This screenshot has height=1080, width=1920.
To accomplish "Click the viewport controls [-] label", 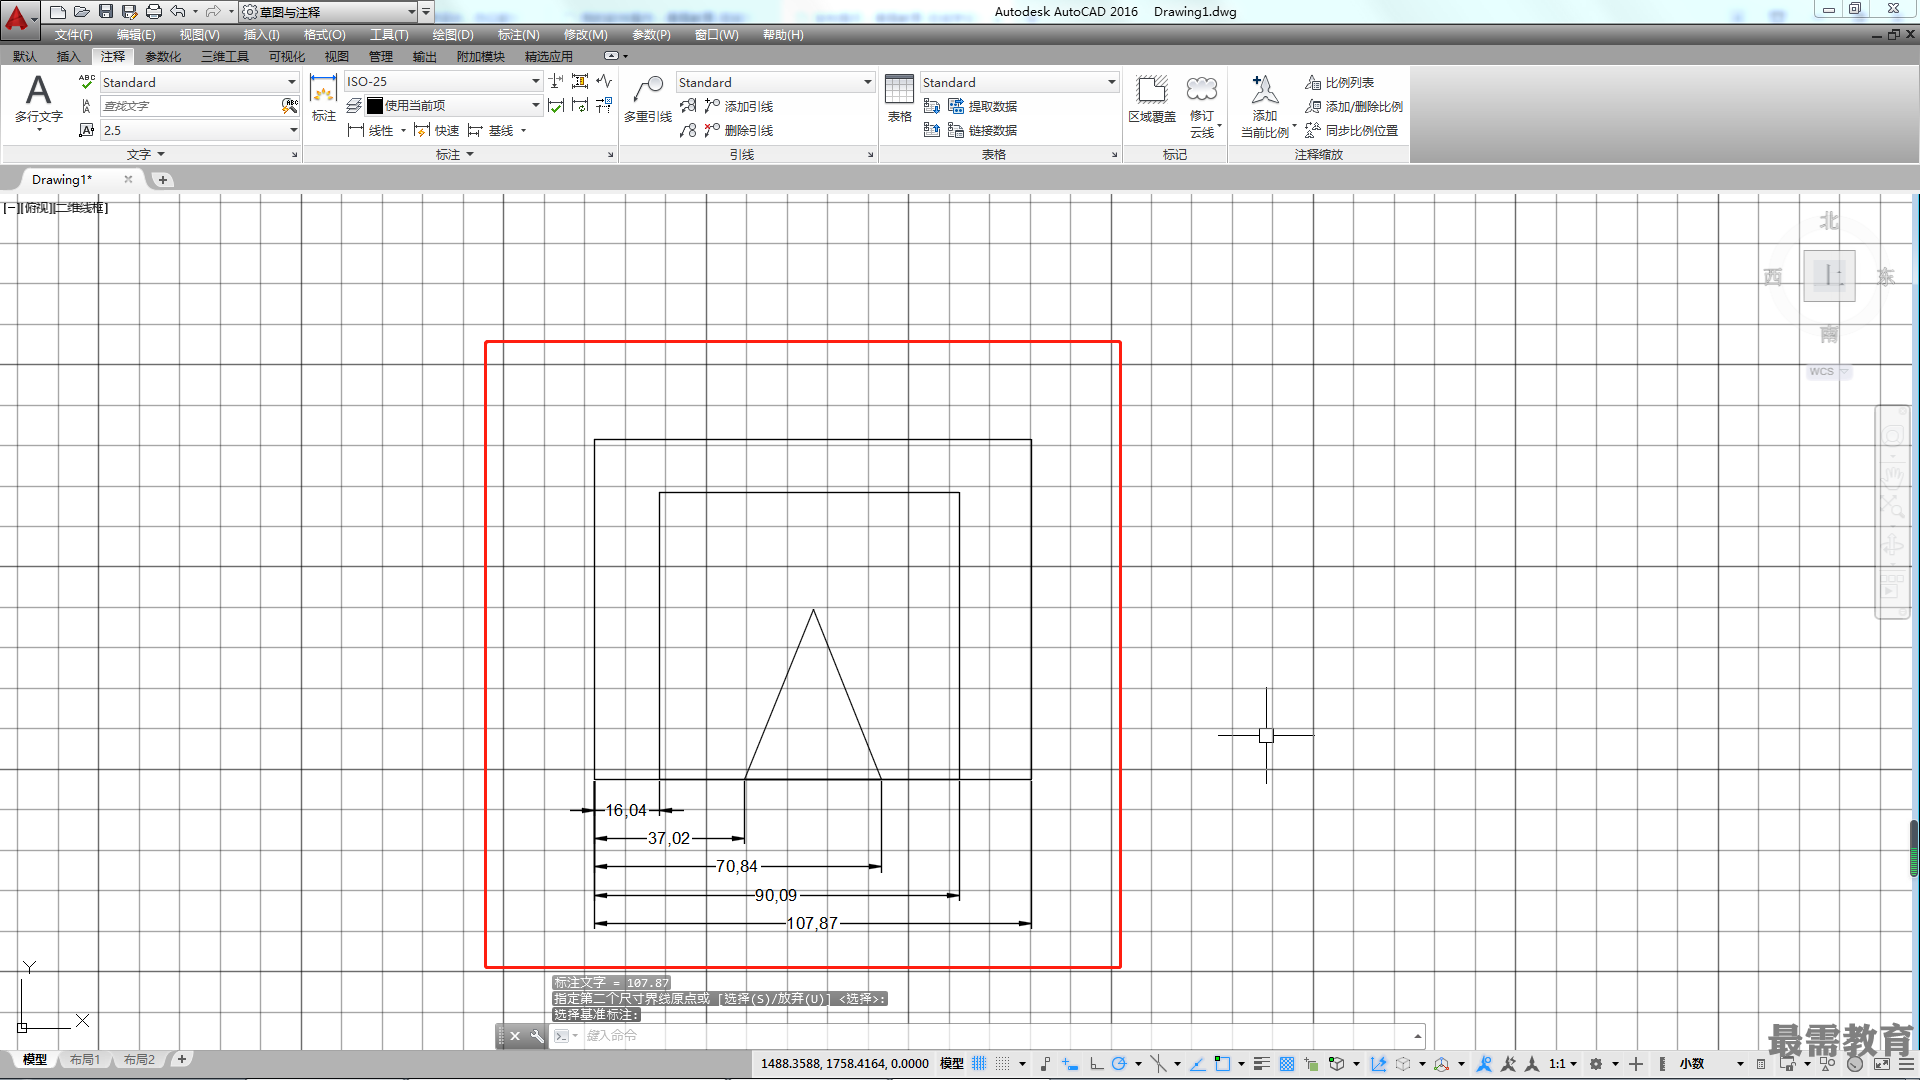I will click(10, 208).
